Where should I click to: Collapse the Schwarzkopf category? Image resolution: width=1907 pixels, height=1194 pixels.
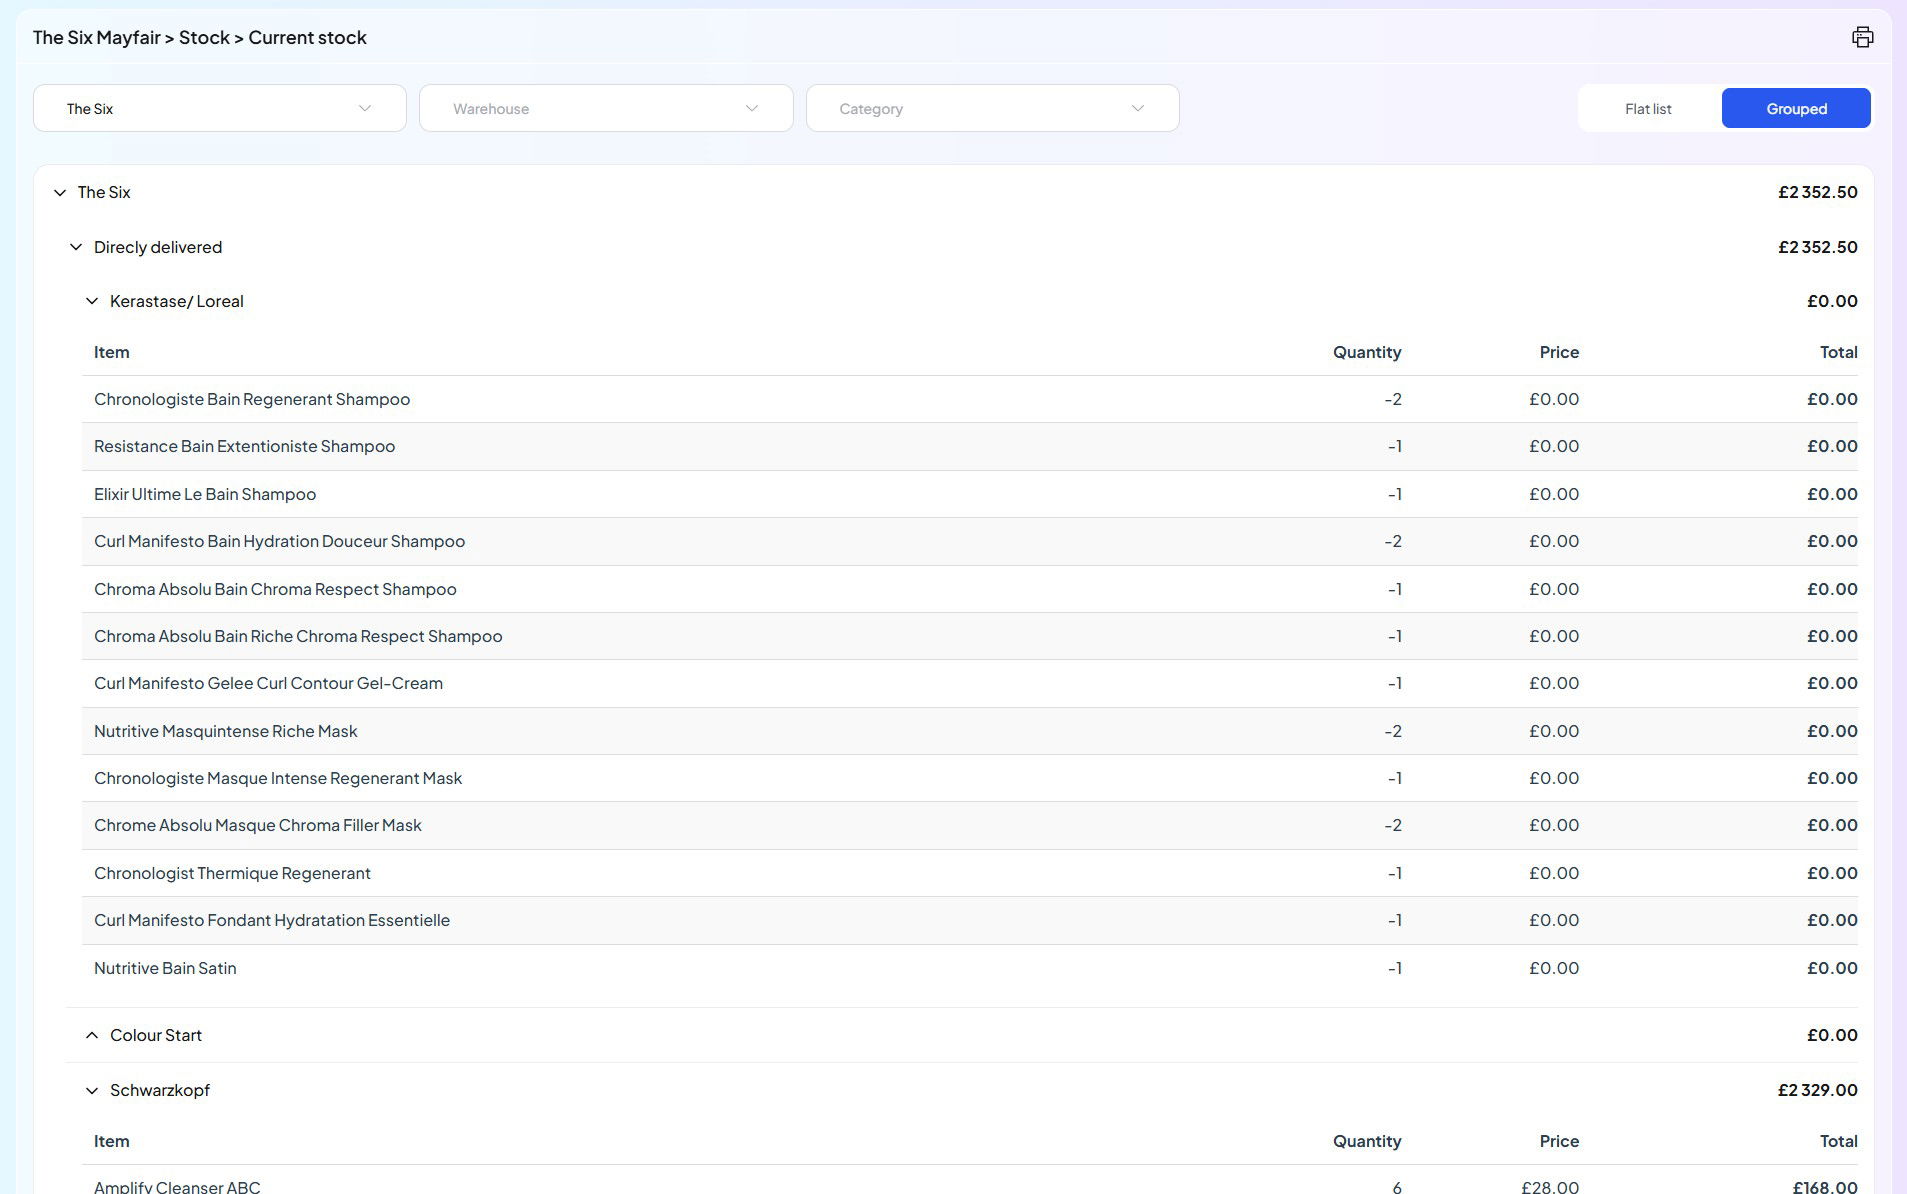tap(92, 1090)
